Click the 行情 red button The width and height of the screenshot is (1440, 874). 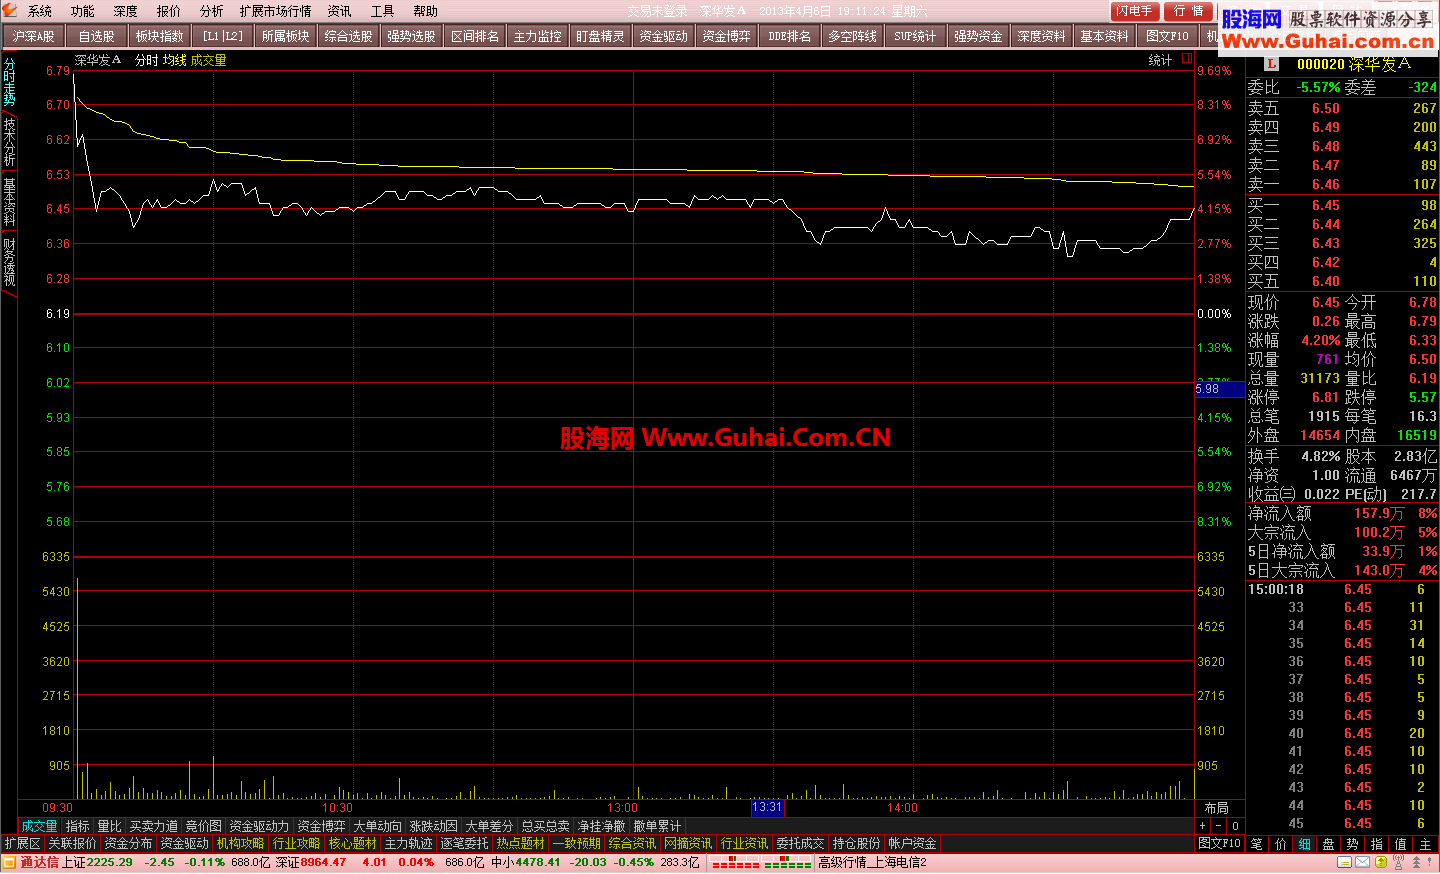[1188, 11]
